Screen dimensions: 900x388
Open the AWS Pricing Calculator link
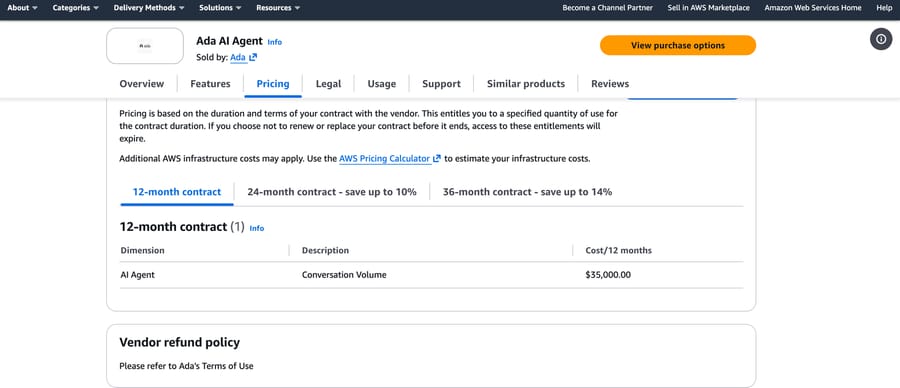tap(384, 158)
